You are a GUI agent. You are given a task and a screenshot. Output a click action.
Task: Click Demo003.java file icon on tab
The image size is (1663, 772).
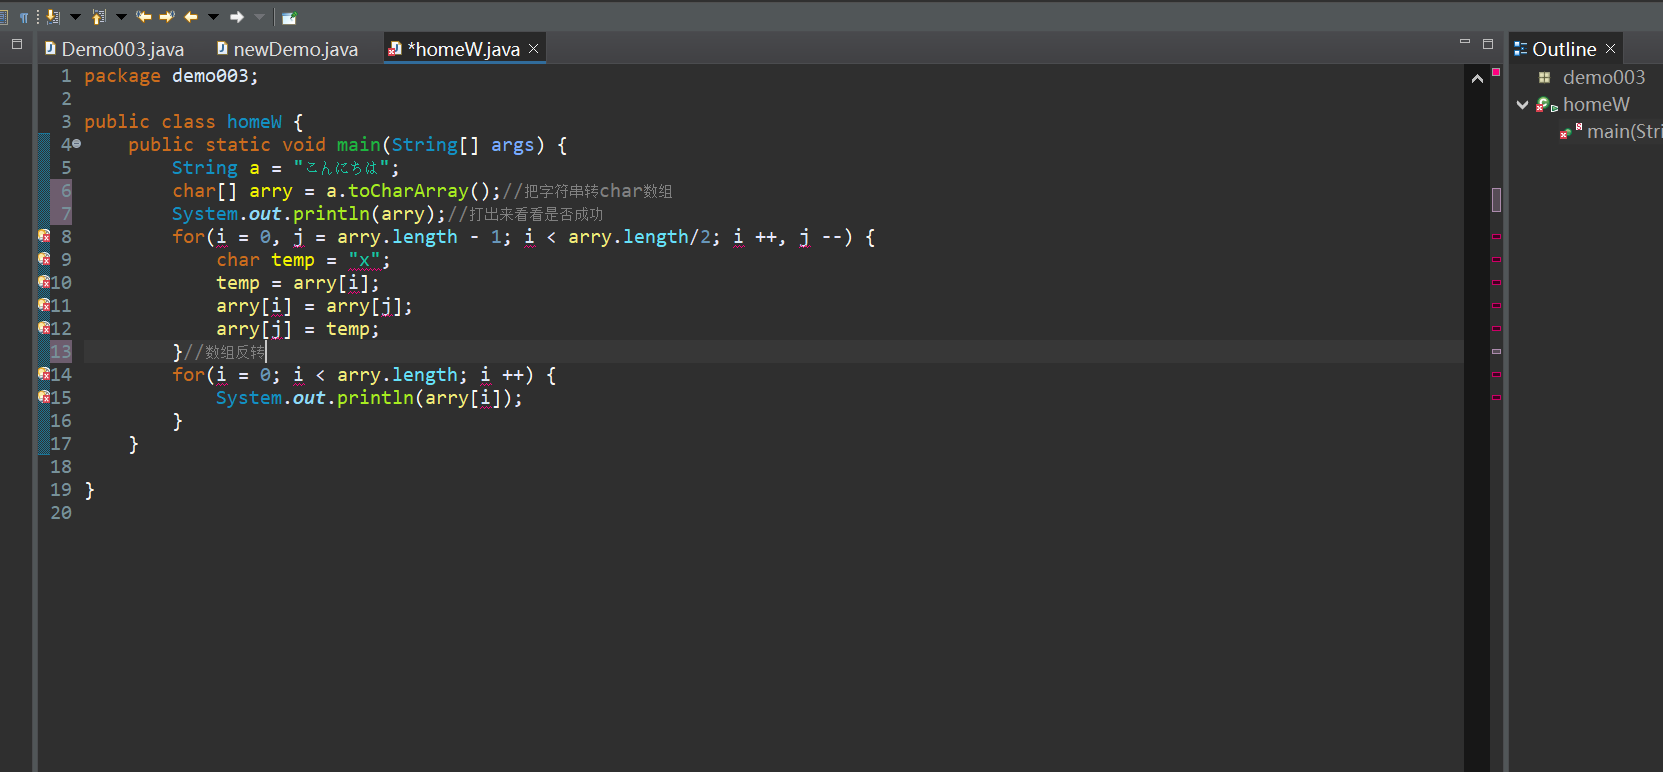(50, 48)
